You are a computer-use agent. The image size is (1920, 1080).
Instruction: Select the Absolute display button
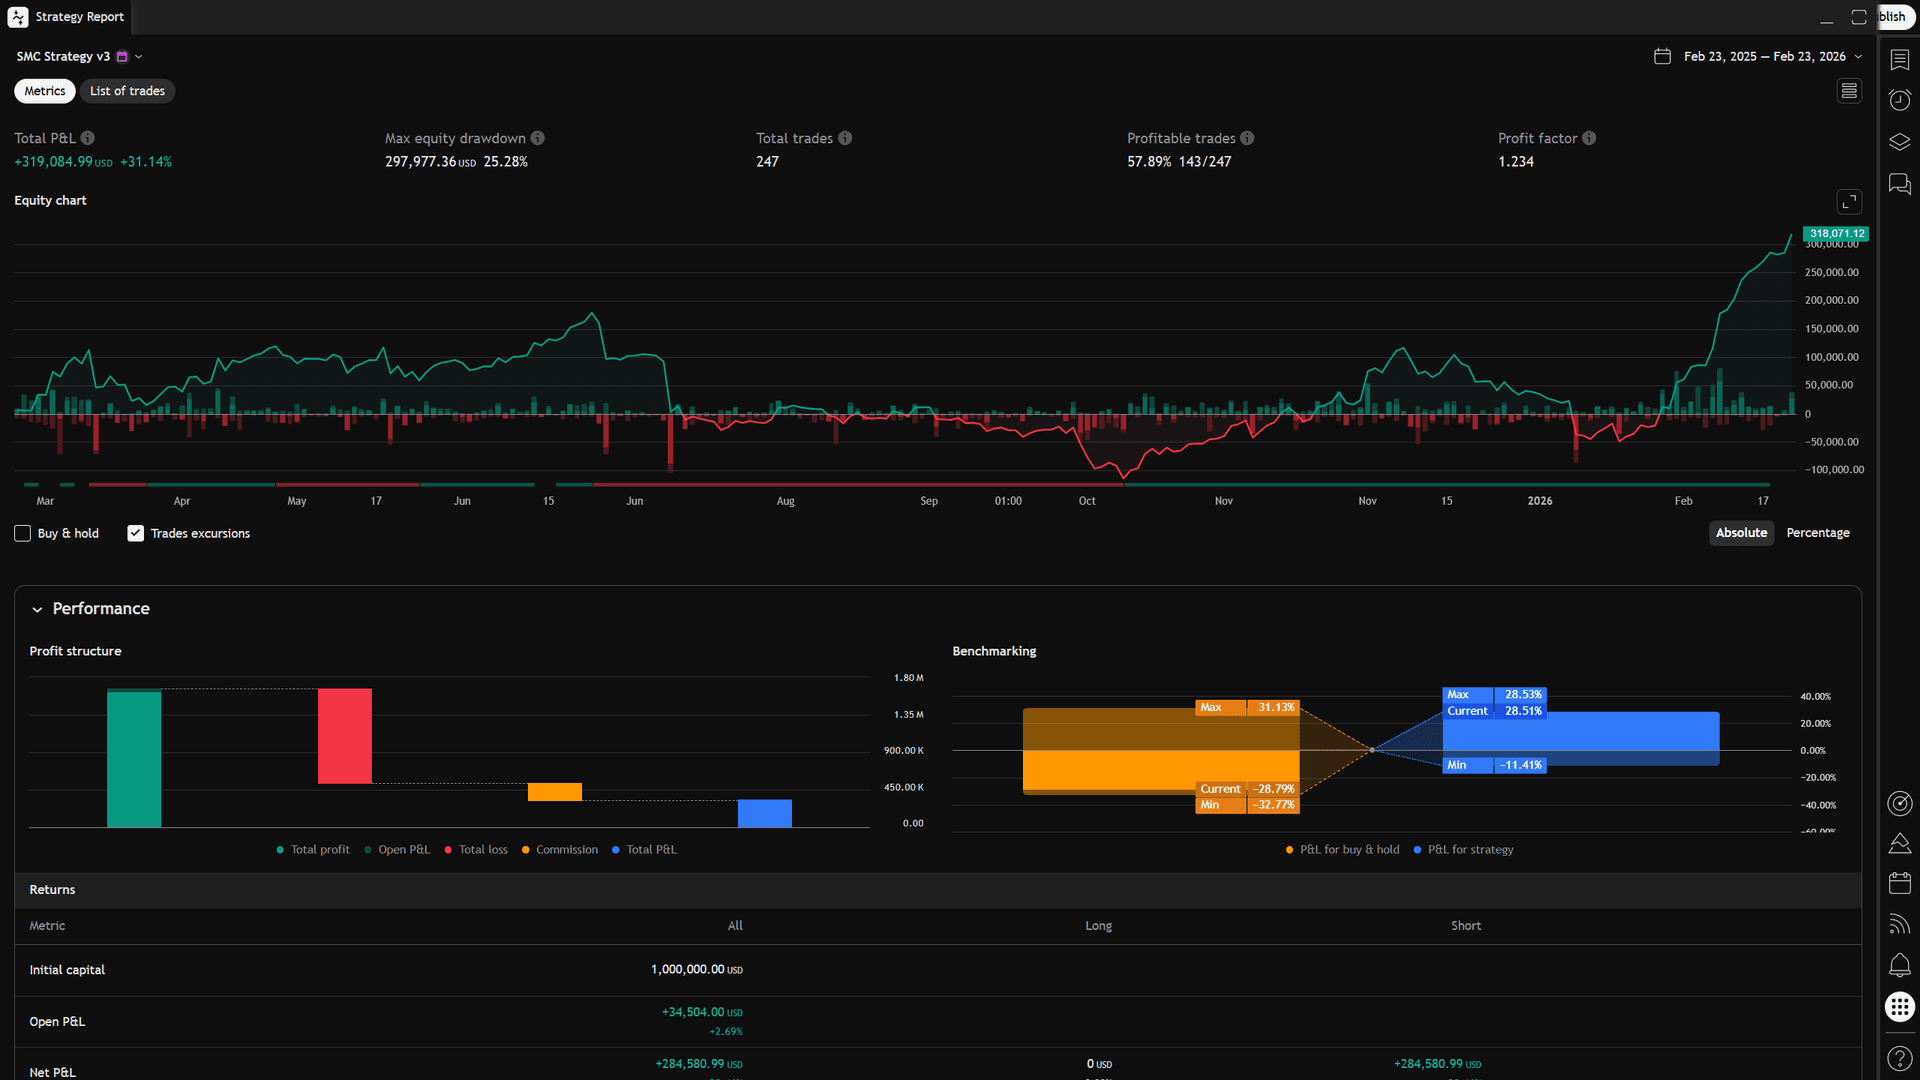(1741, 533)
